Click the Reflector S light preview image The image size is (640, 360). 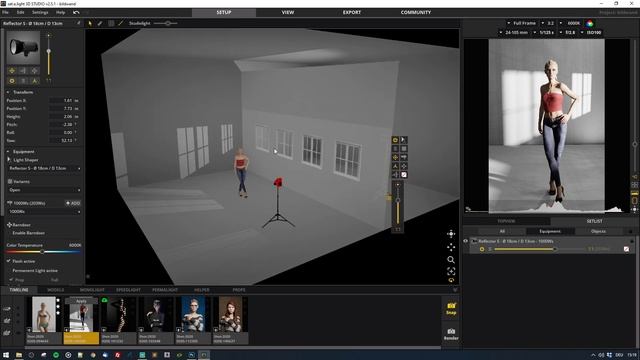click(24, 48)
